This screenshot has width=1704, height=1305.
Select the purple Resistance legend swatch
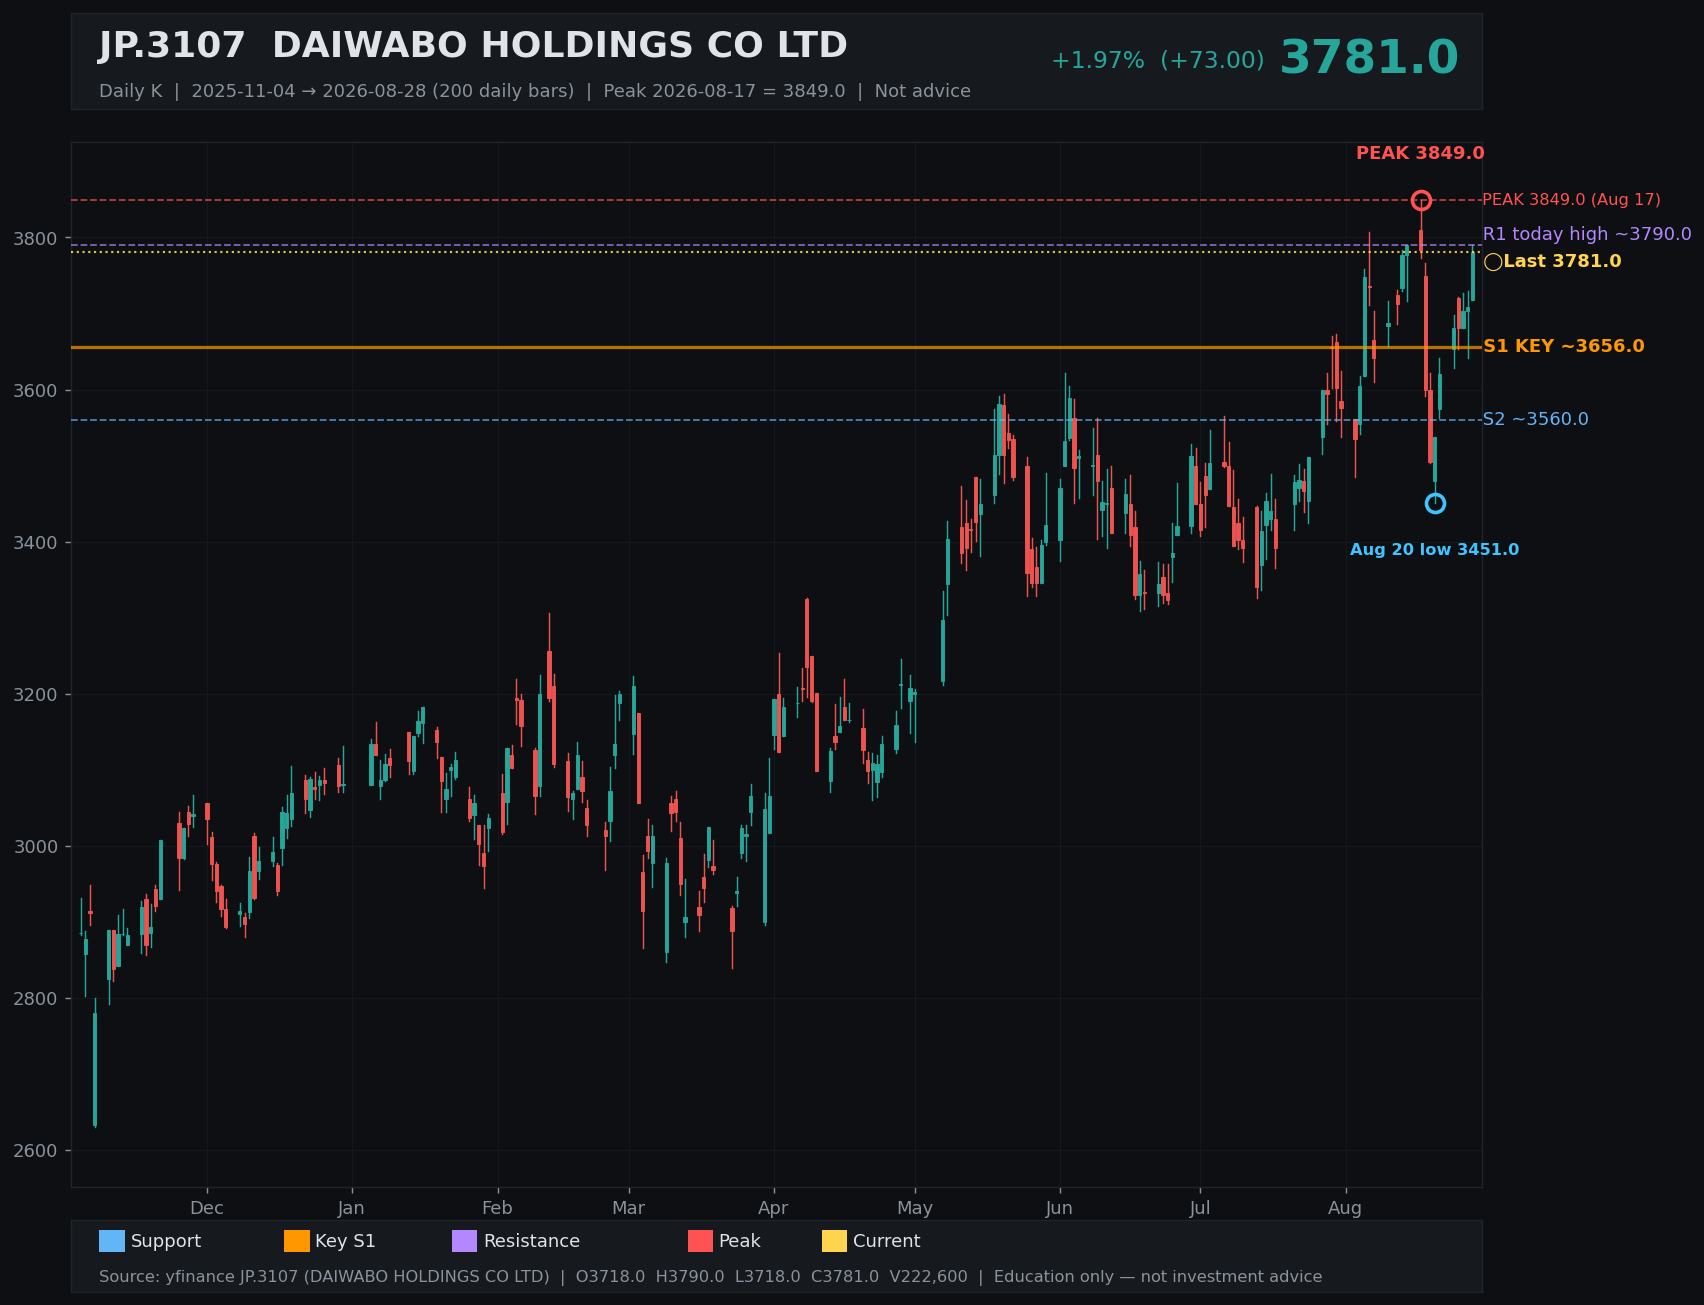point(465,1241)
